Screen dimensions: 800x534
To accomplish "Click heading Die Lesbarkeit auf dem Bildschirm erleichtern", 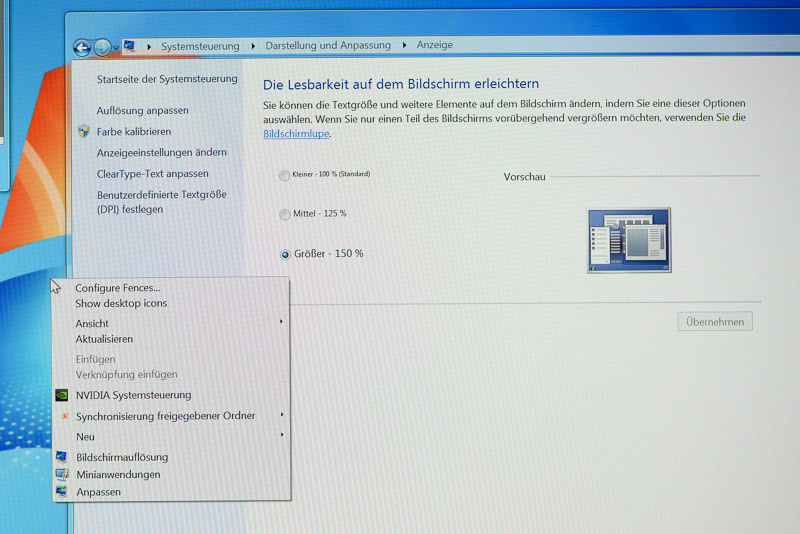I will tap(401, 84).
